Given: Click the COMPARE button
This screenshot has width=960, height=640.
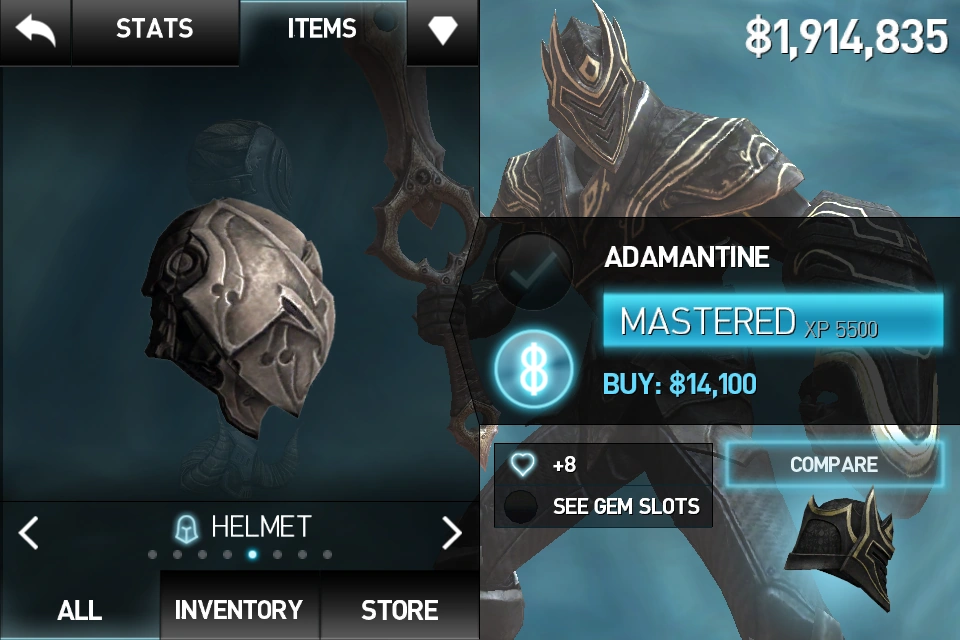Looking at the screenshot, I should click(834, 464).
